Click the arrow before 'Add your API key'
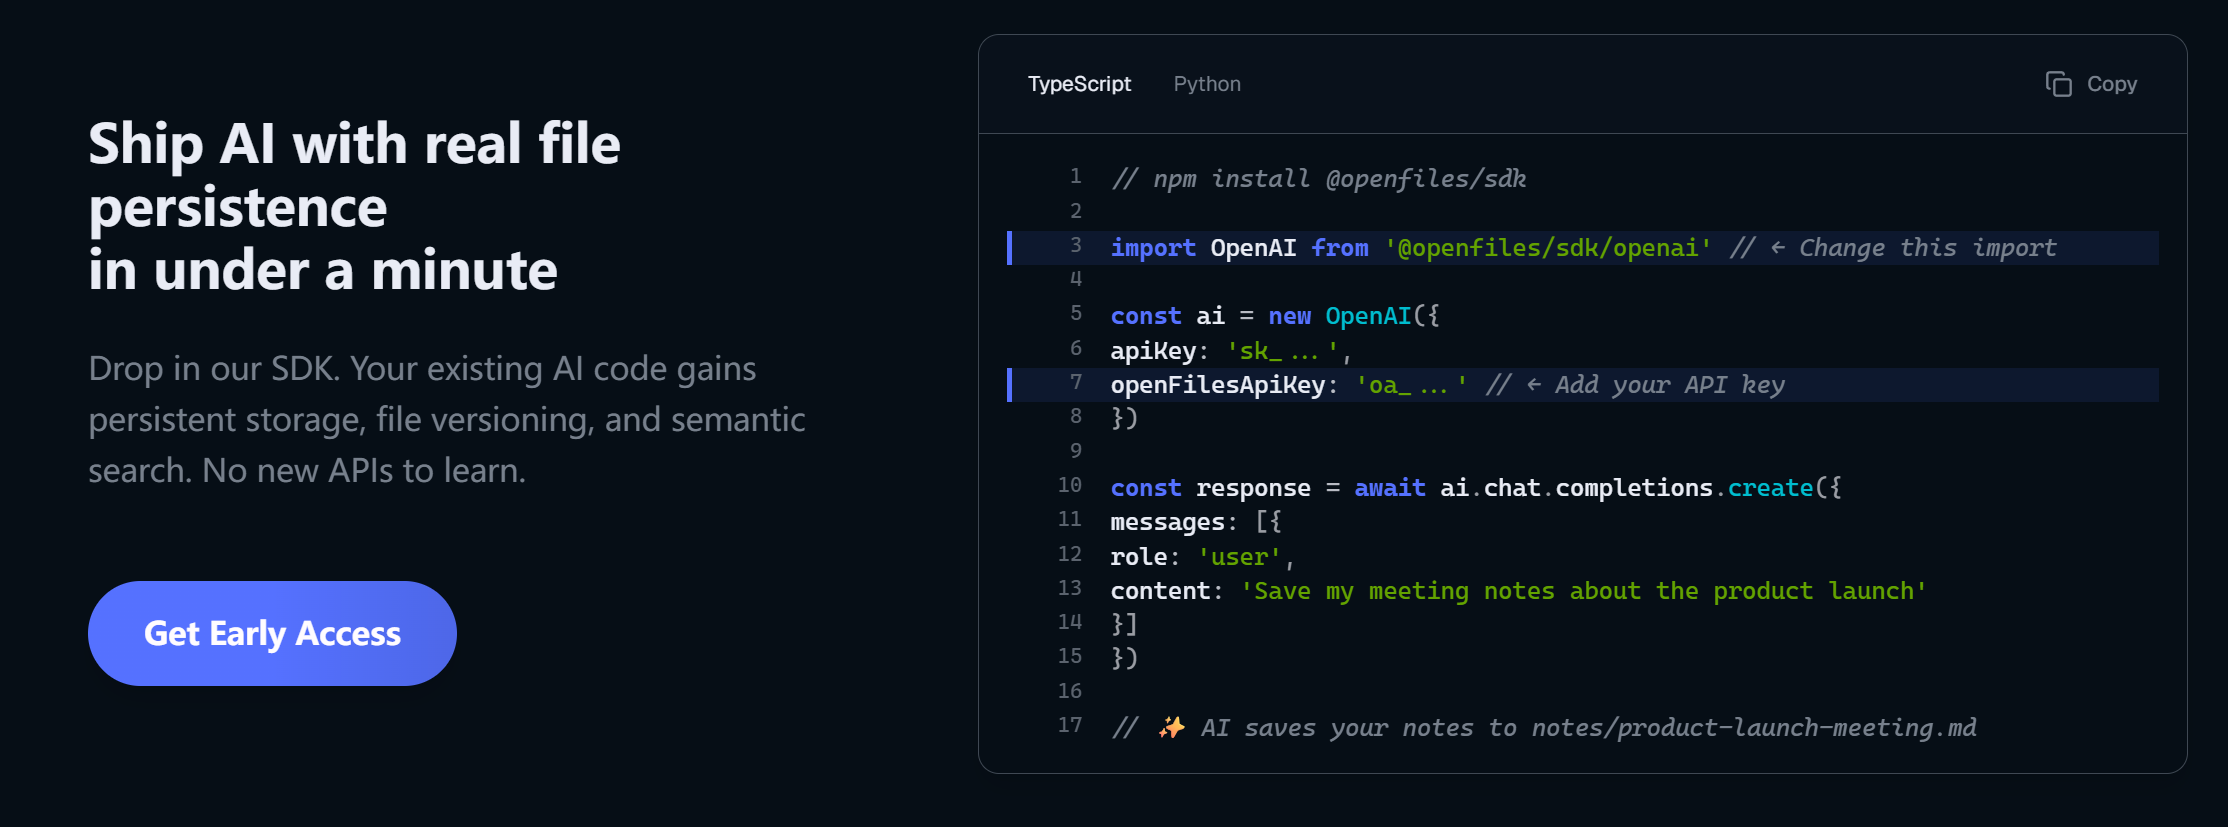This screenshot has width=2228, height=827. pyautogui.click(x=1533, y=385)
